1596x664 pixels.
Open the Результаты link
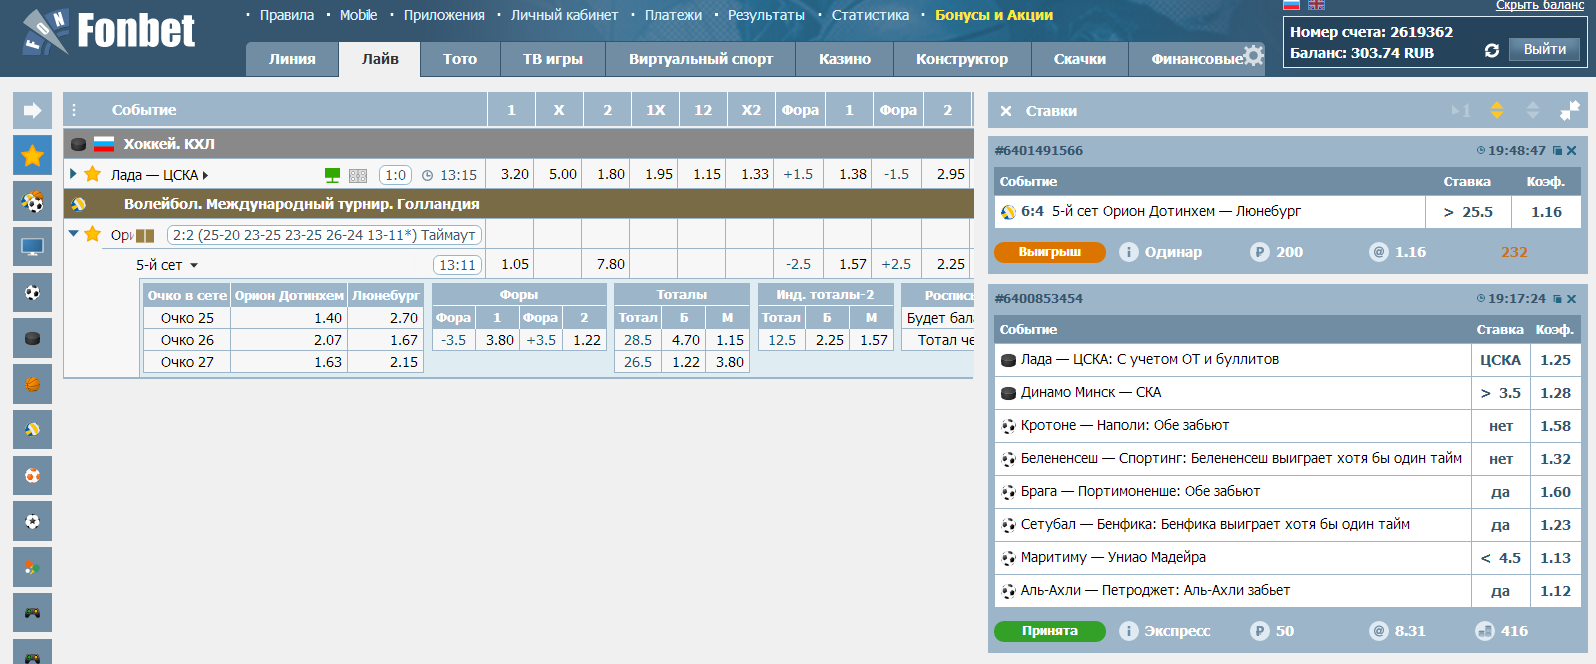[766, 15]
